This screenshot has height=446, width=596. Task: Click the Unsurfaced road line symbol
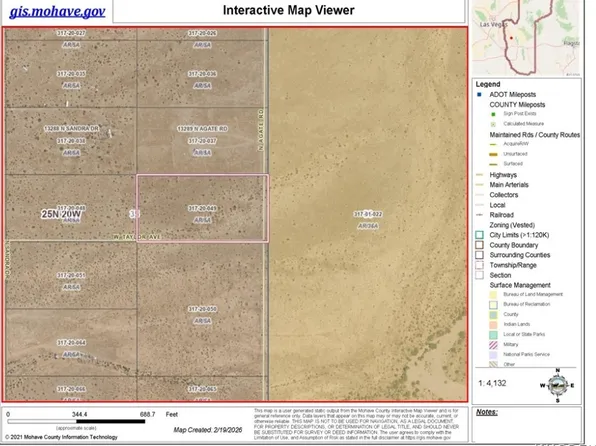point(493,154)
